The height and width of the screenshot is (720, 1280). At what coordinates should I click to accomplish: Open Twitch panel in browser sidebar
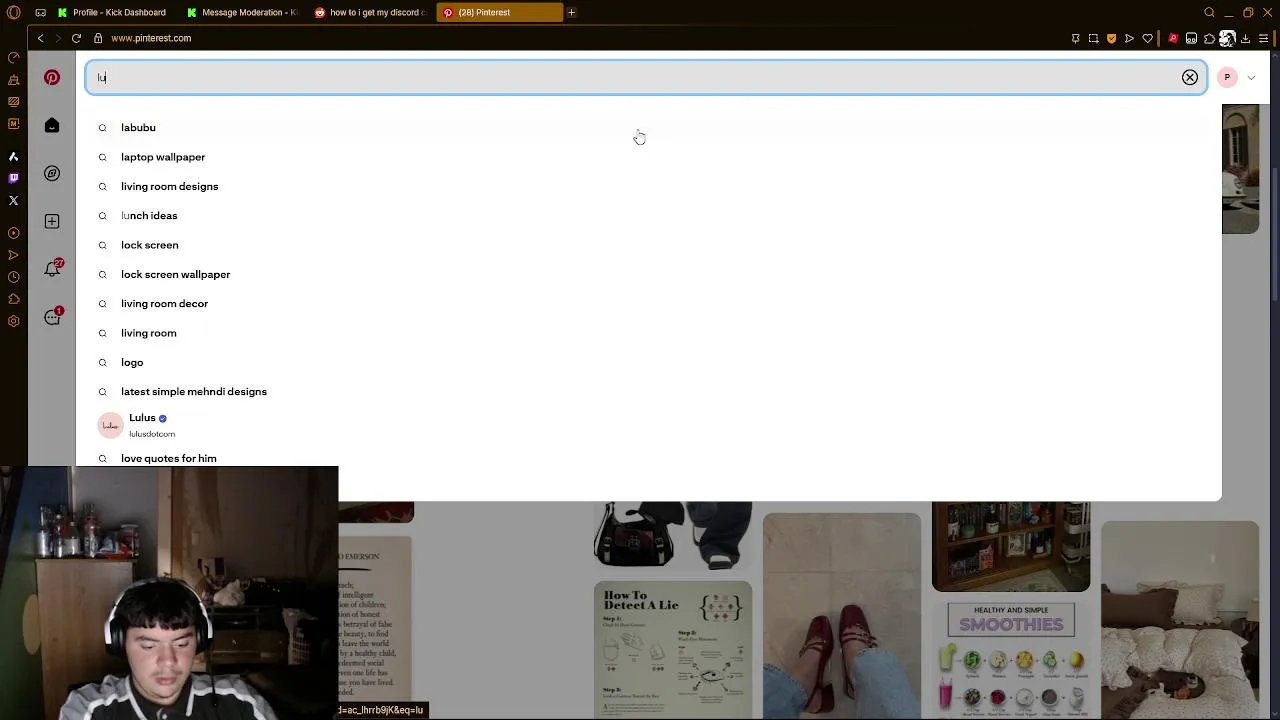click(x=13, y=178)
